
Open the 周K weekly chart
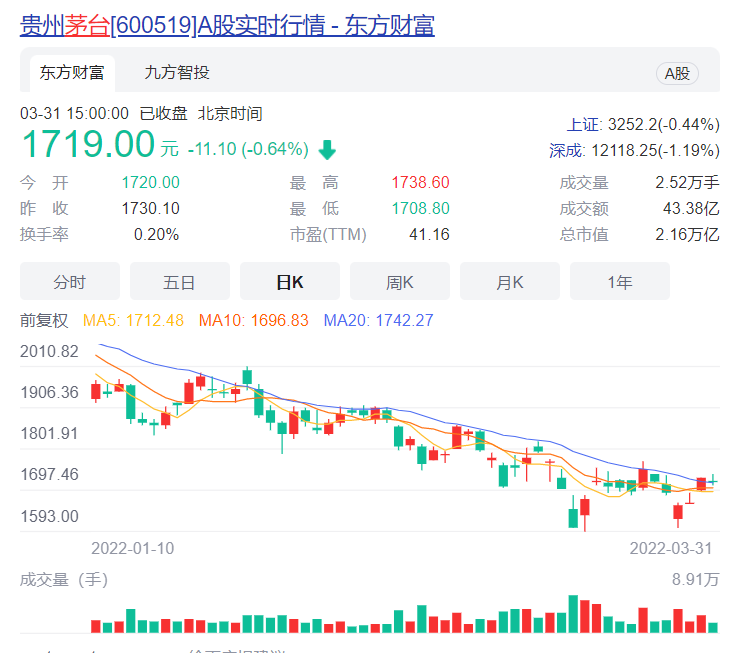pos(400,282)
